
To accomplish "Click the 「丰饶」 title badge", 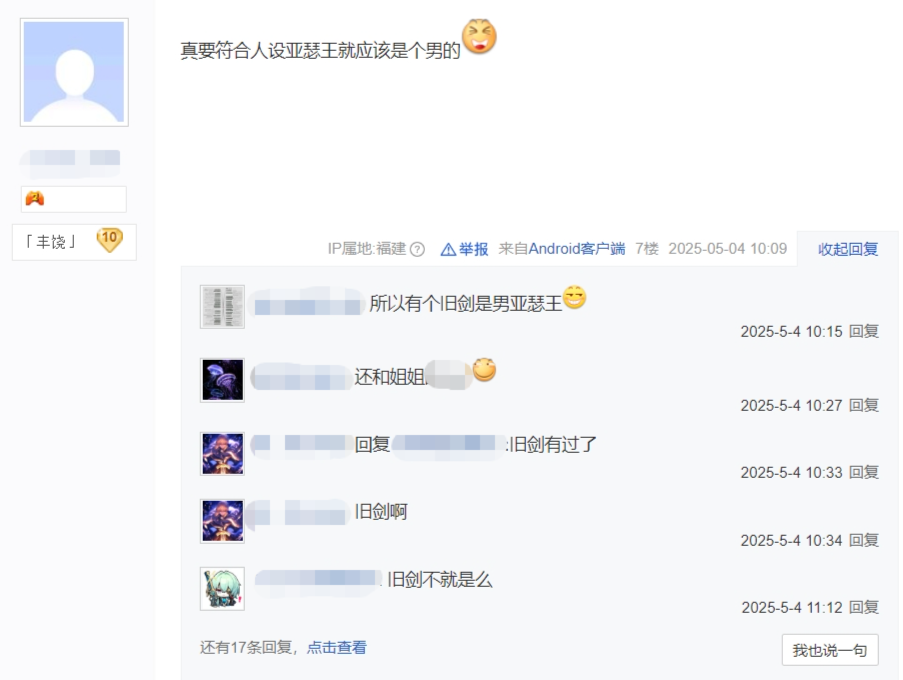I will point(74,242).
